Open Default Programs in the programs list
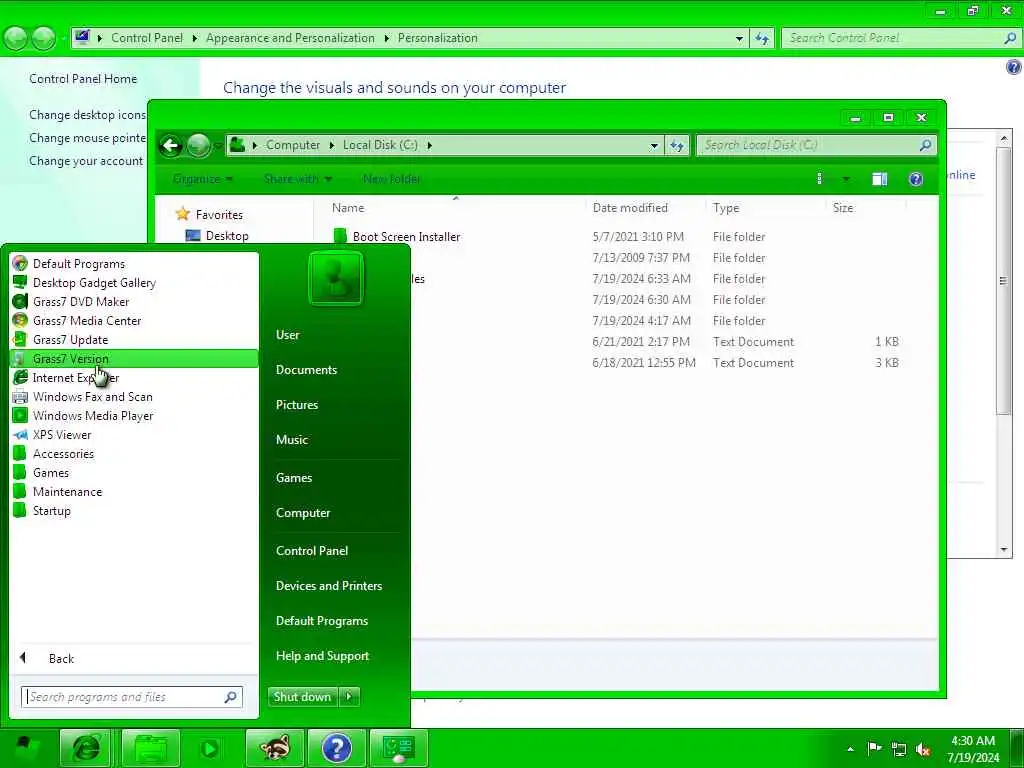 pyautogui.click(x=78, y=264)
